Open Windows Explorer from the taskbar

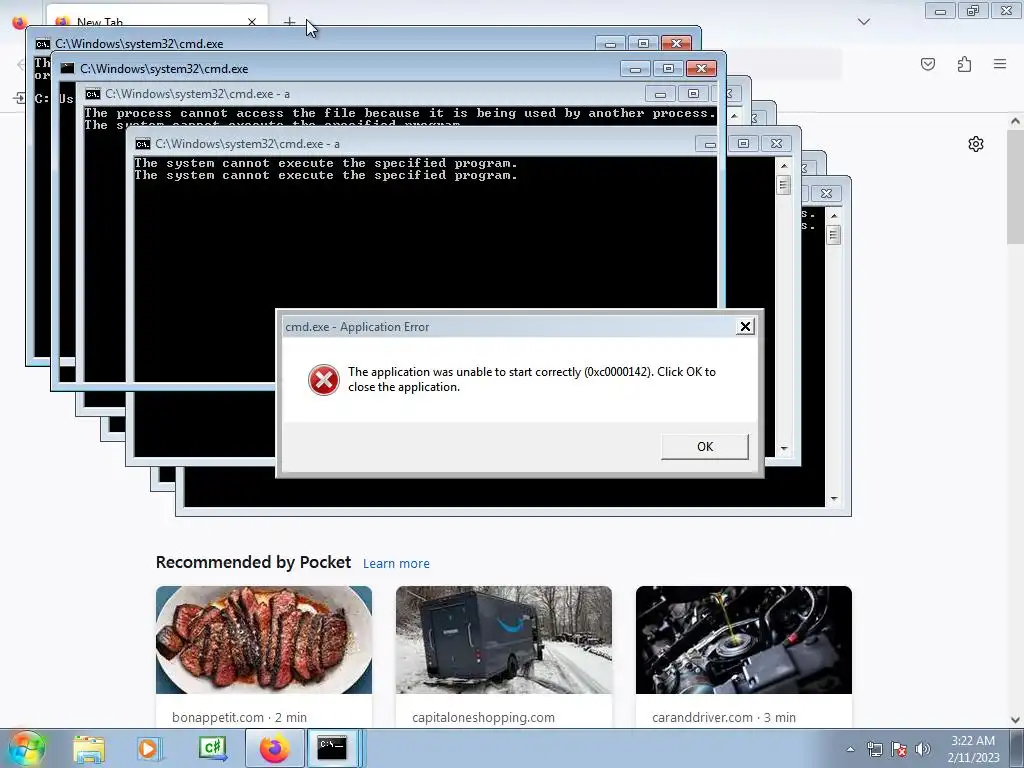89,748
